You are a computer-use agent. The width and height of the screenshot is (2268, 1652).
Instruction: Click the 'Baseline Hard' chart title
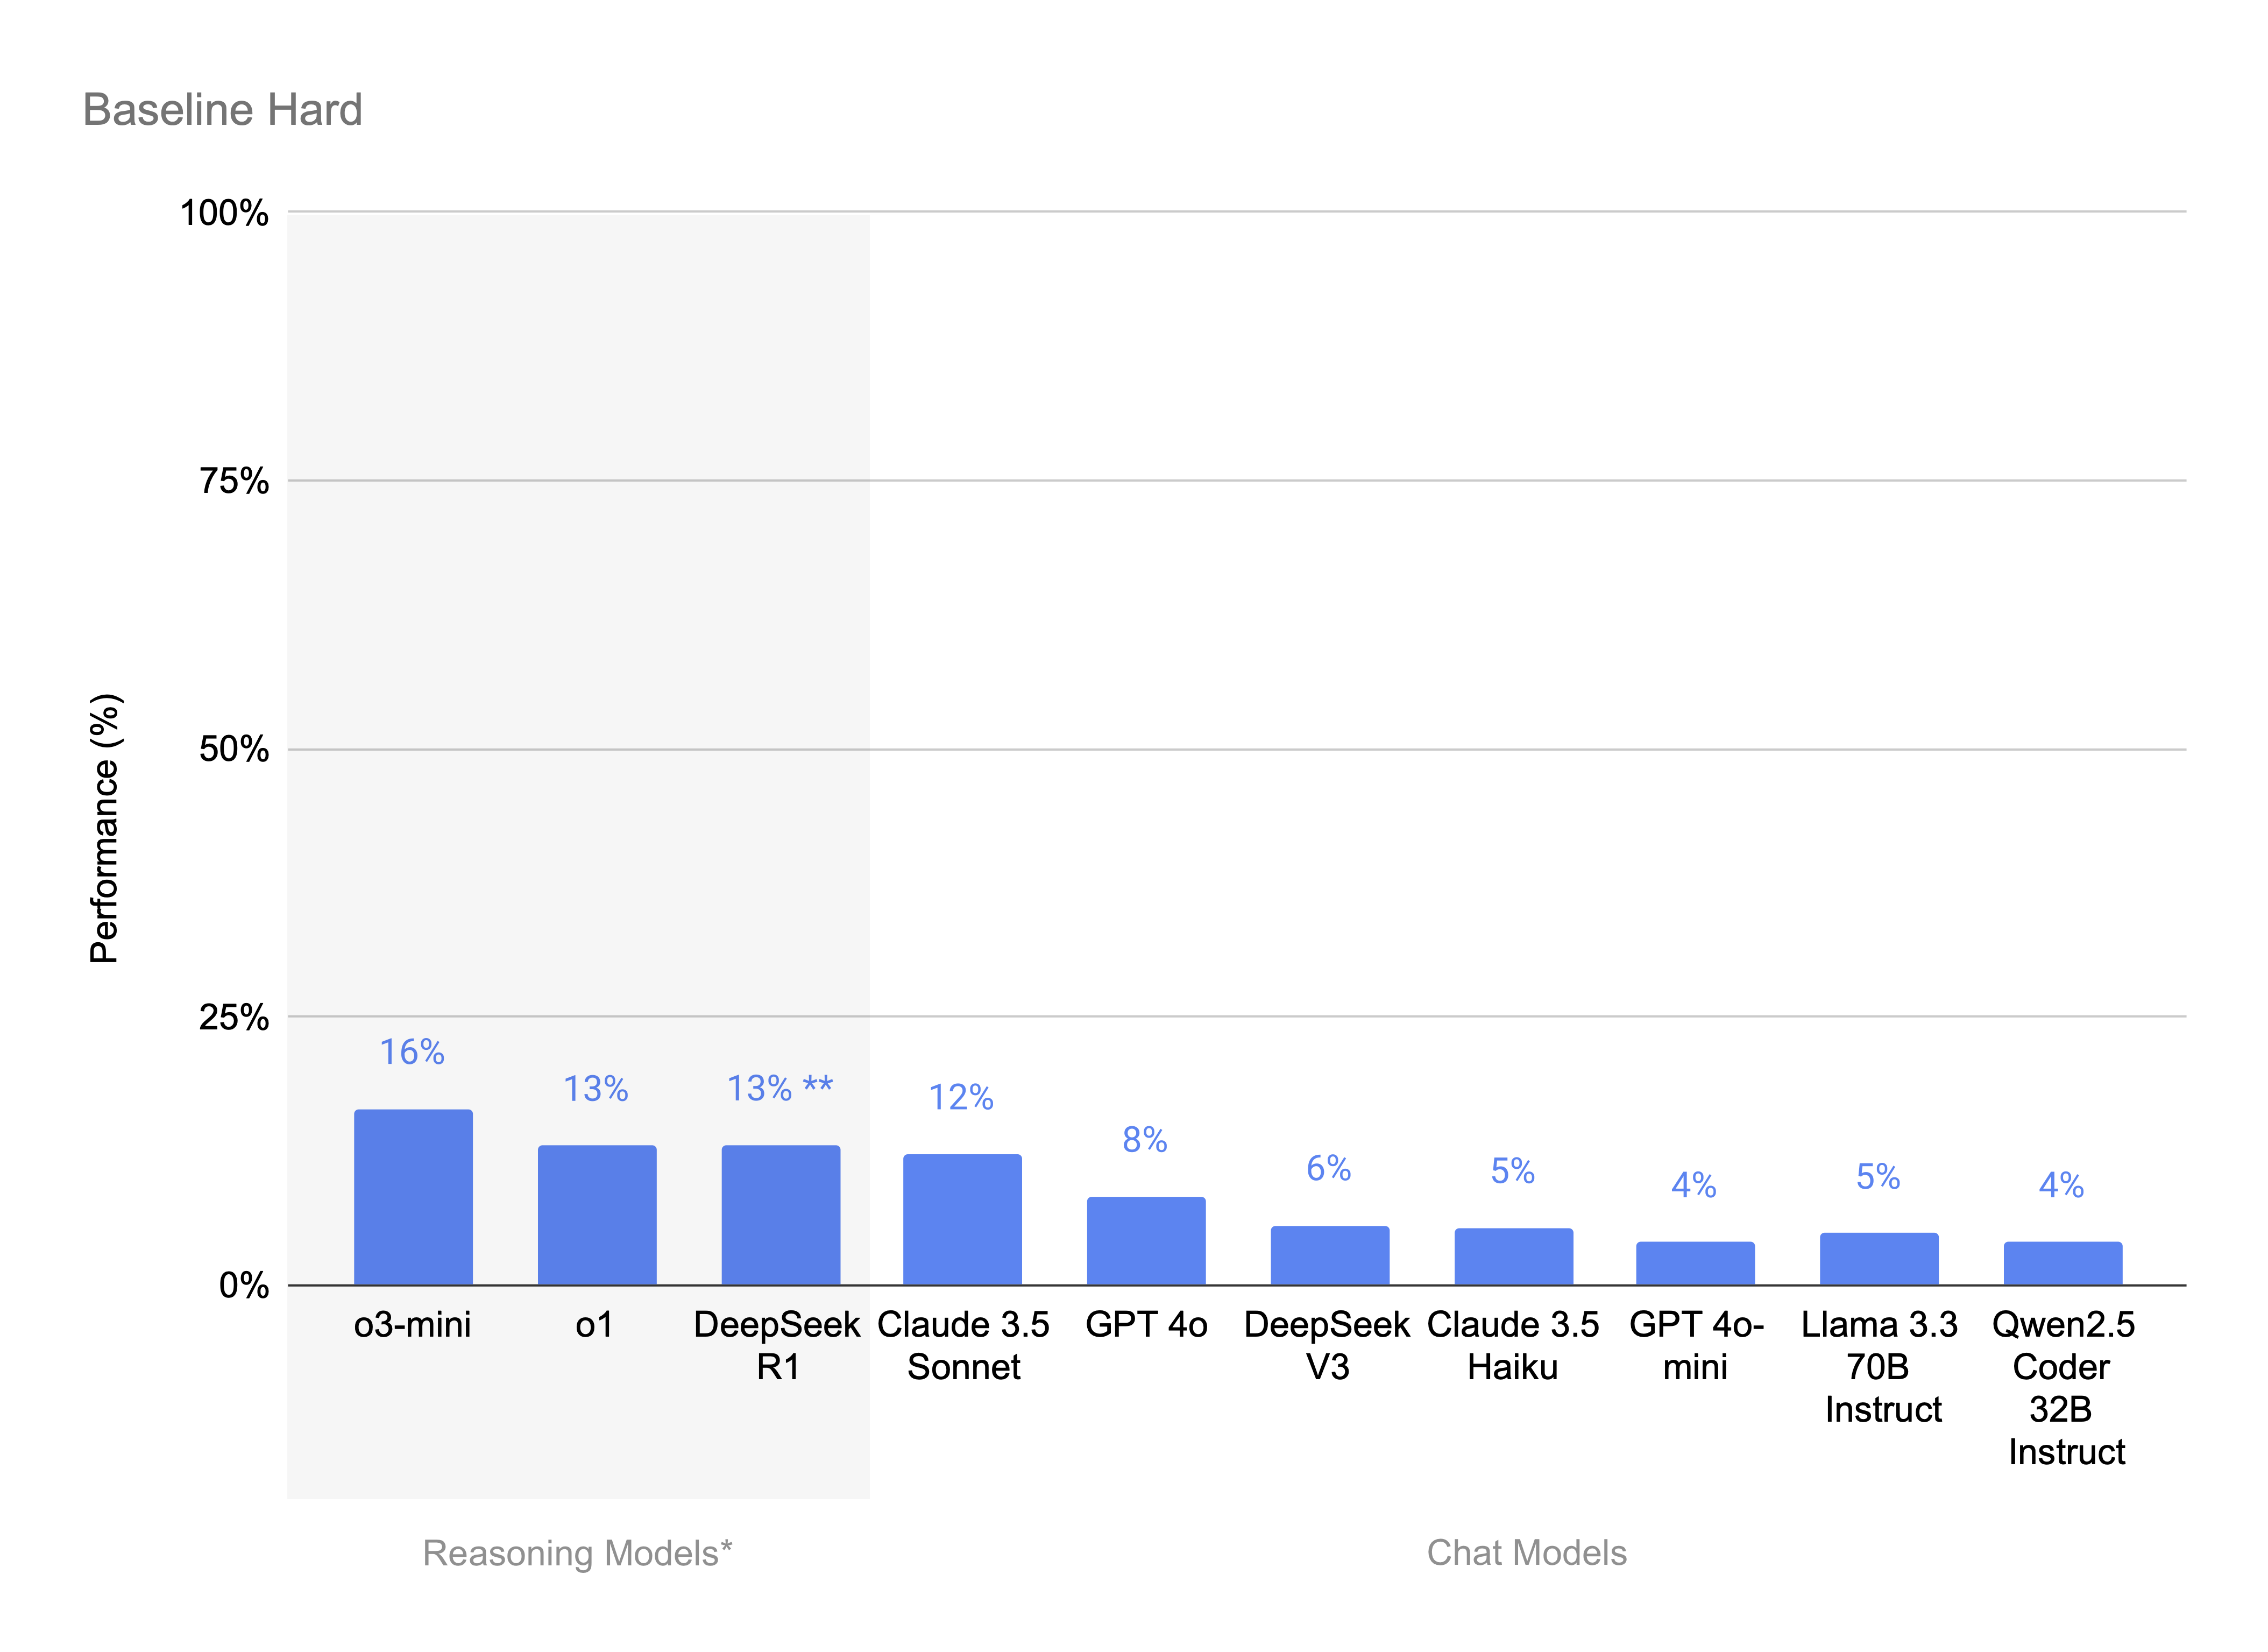click(222, 110)
